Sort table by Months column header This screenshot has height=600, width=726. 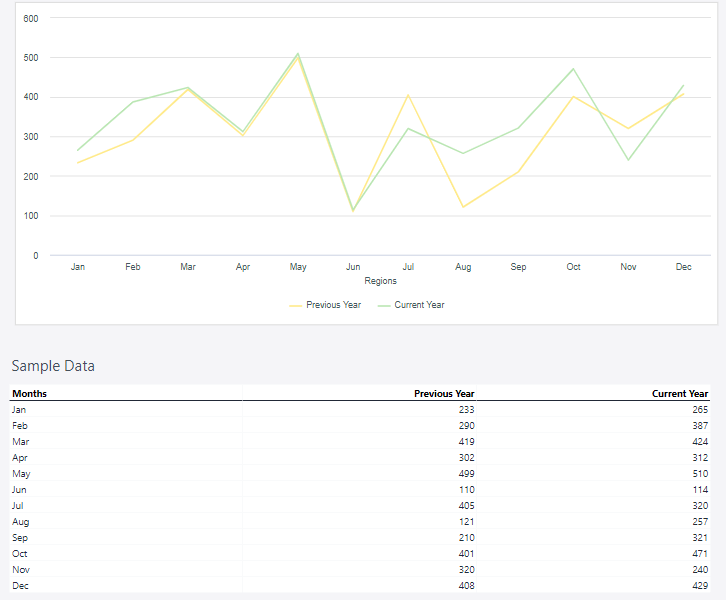(29, 394)
